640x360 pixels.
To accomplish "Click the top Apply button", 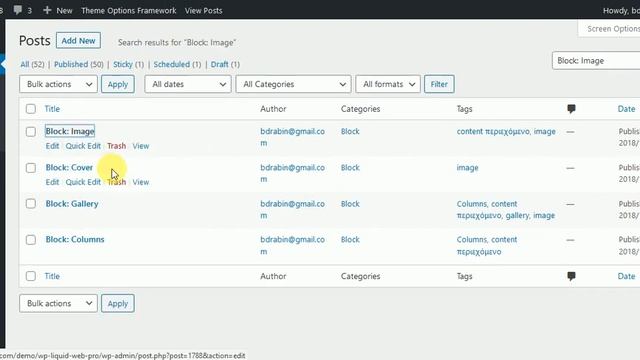I will click(118, 84).
